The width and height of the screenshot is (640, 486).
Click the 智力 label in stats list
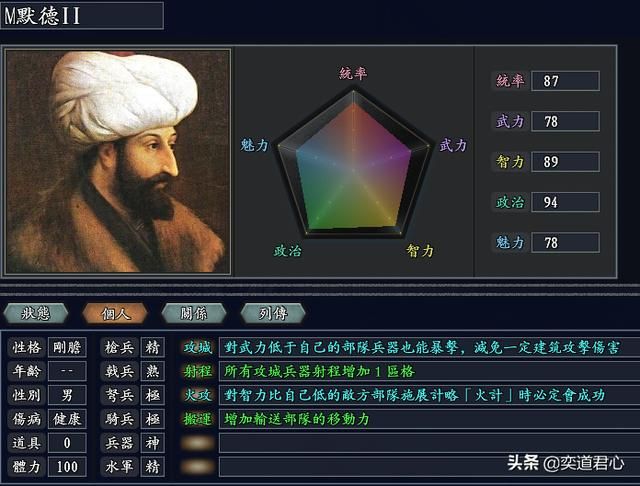(510, 162)
